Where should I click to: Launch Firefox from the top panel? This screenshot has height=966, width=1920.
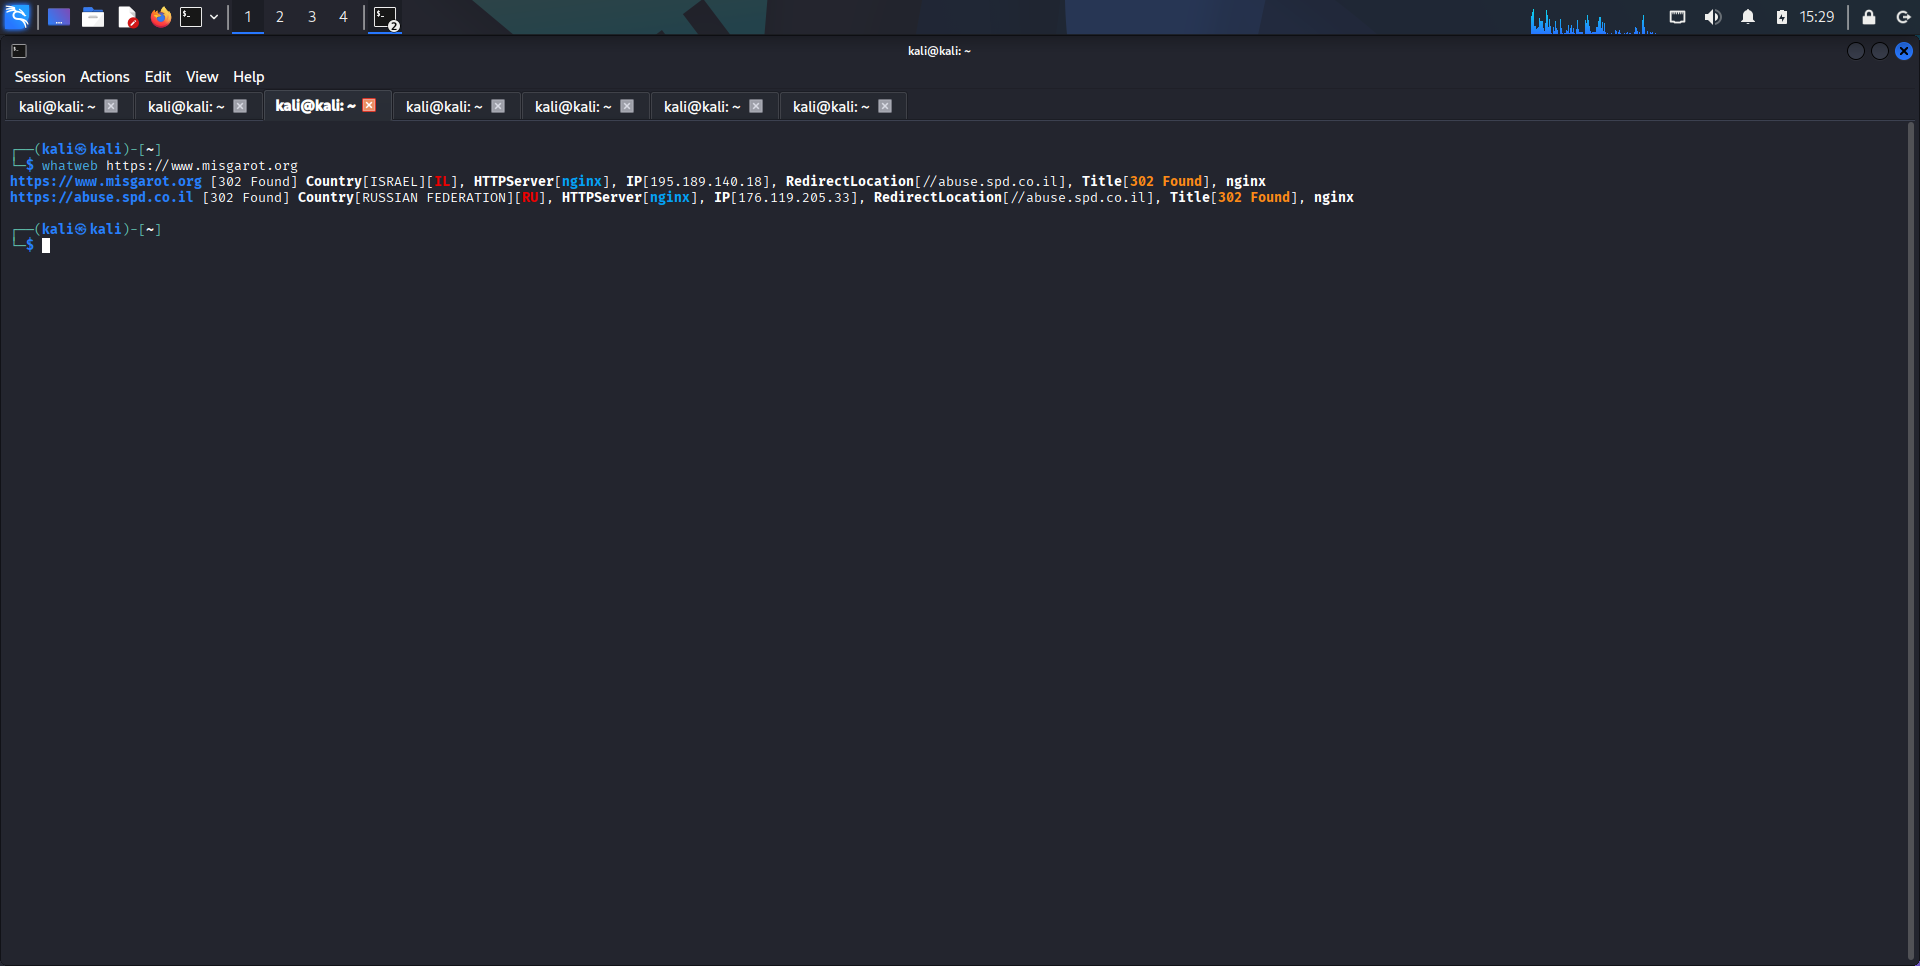tap(160, 17)
